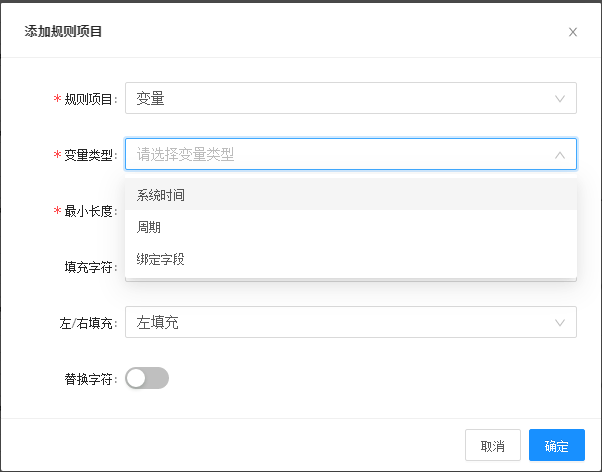Click the 添加规则项目 dialog title
This screenshot has width=602, height=472.
tap(63, 31)
